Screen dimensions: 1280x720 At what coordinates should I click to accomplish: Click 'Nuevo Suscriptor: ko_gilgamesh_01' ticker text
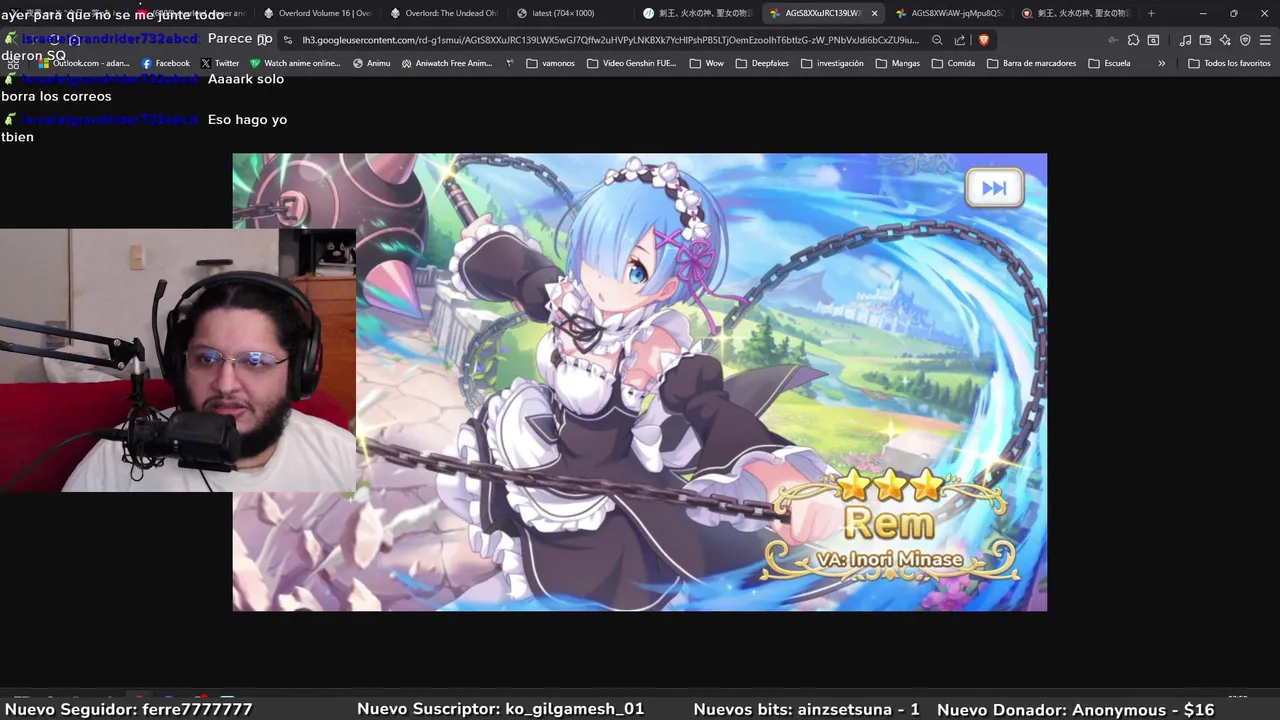coord(500,709)
